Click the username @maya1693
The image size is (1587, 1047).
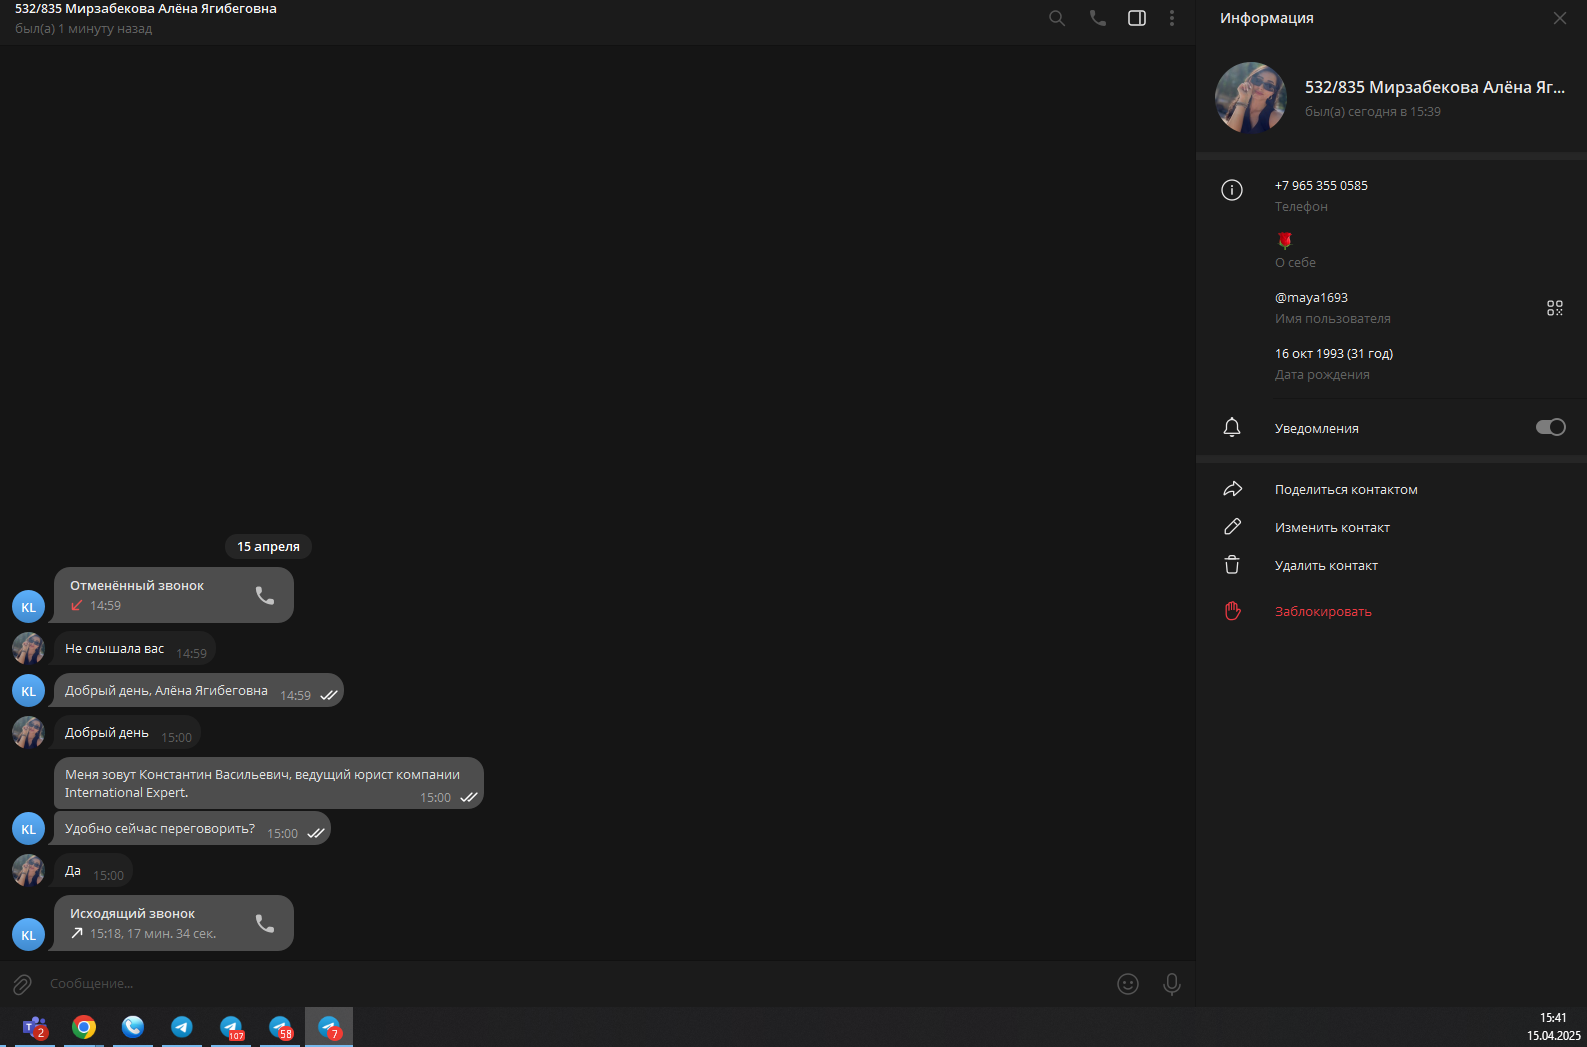click(1311, 298)
